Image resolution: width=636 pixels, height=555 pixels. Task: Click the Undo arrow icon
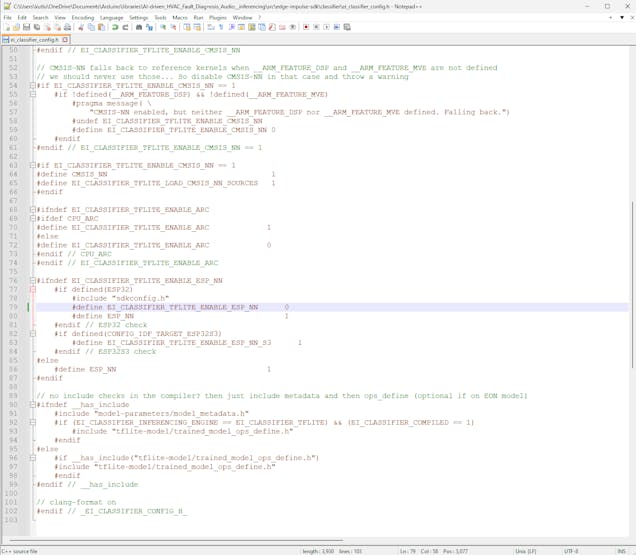click(112, 28)
